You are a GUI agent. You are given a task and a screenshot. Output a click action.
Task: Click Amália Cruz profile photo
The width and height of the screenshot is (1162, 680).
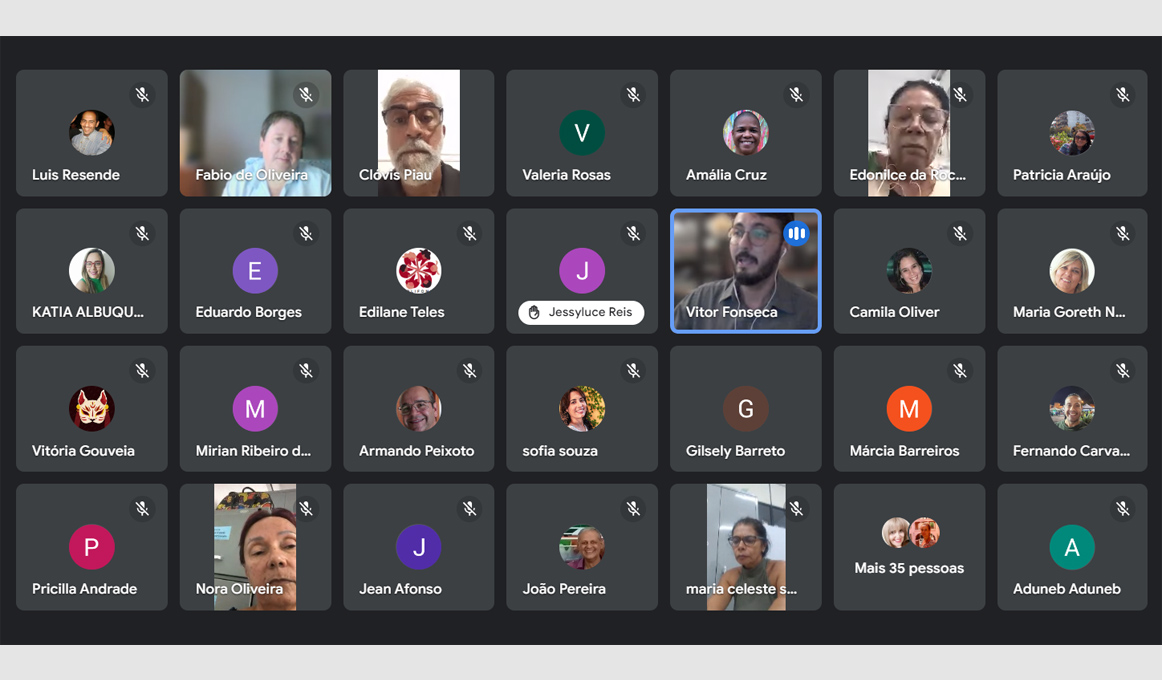click(x=746, y=133)
